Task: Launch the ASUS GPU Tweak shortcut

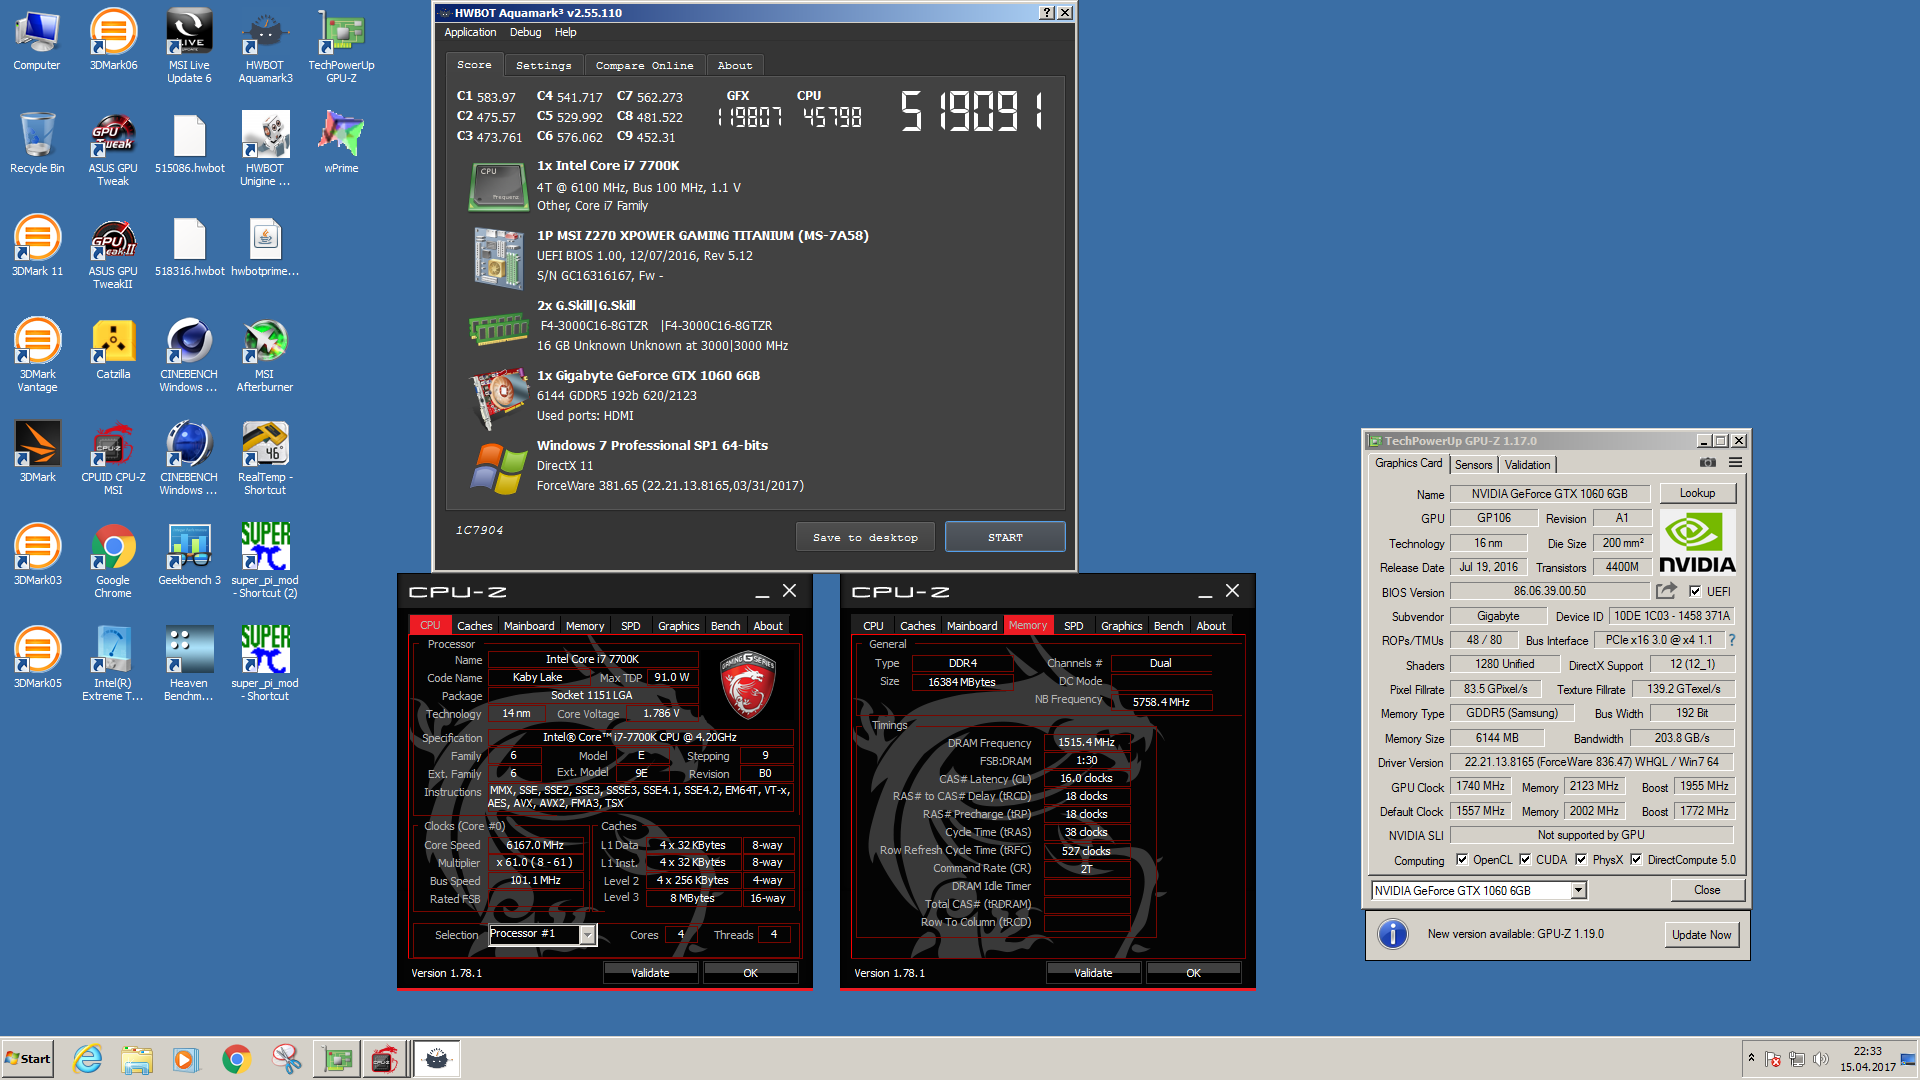Action: pyautogui.click(x=113, y=149)
